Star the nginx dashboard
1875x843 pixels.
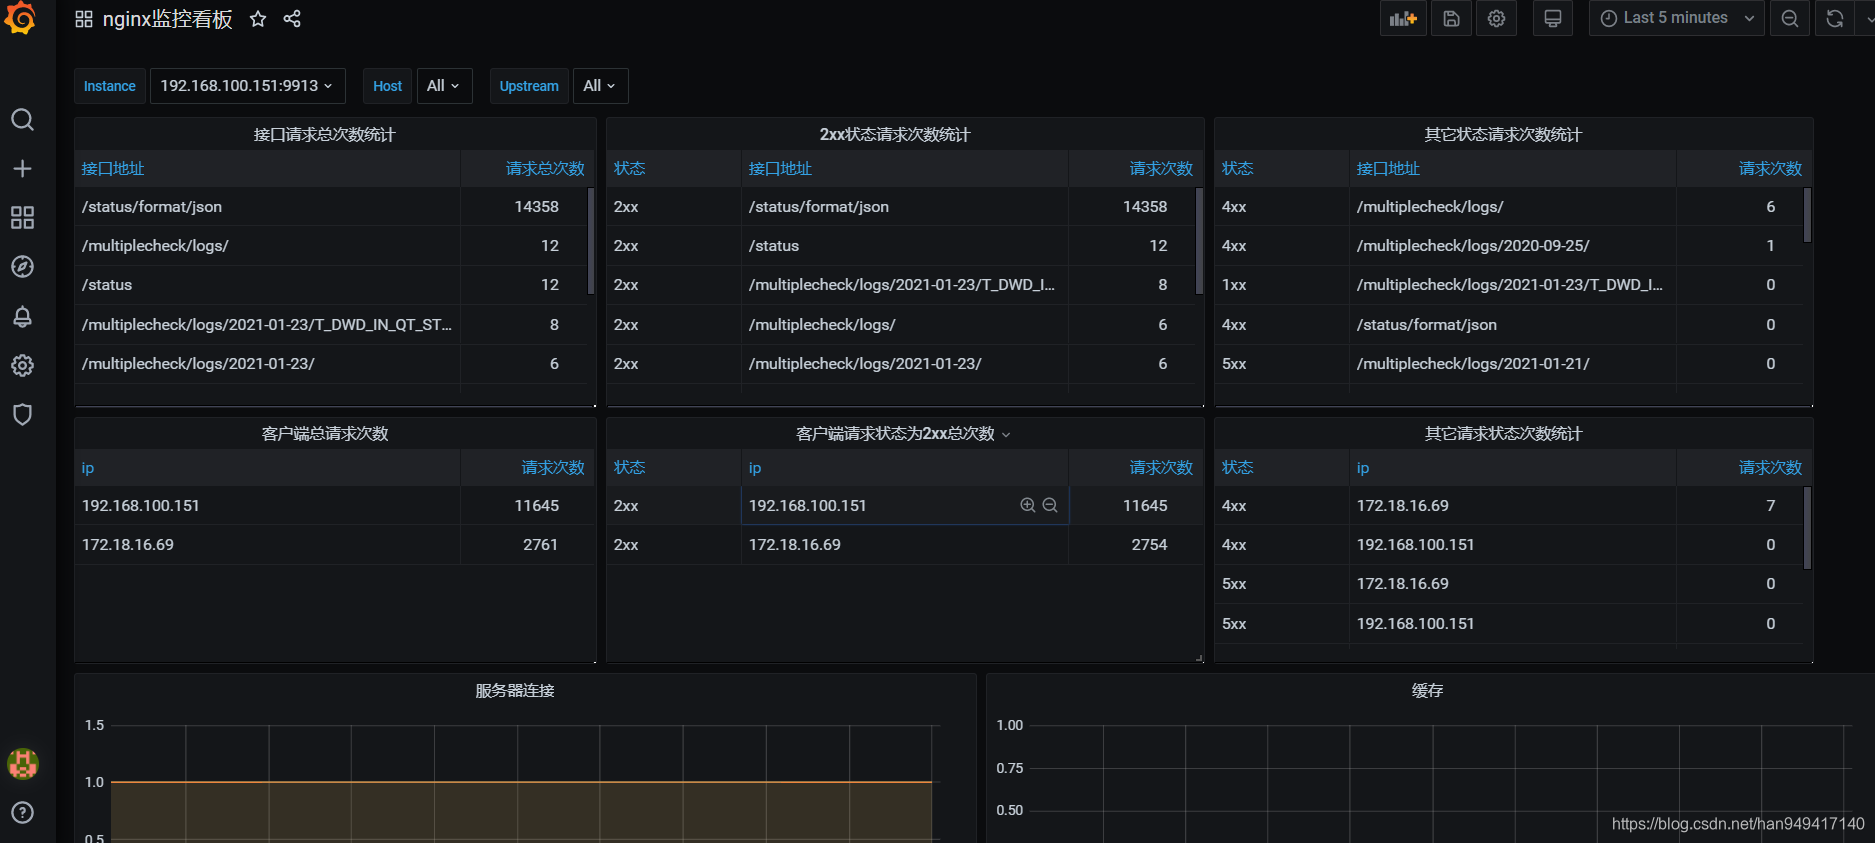pos(258,19)
